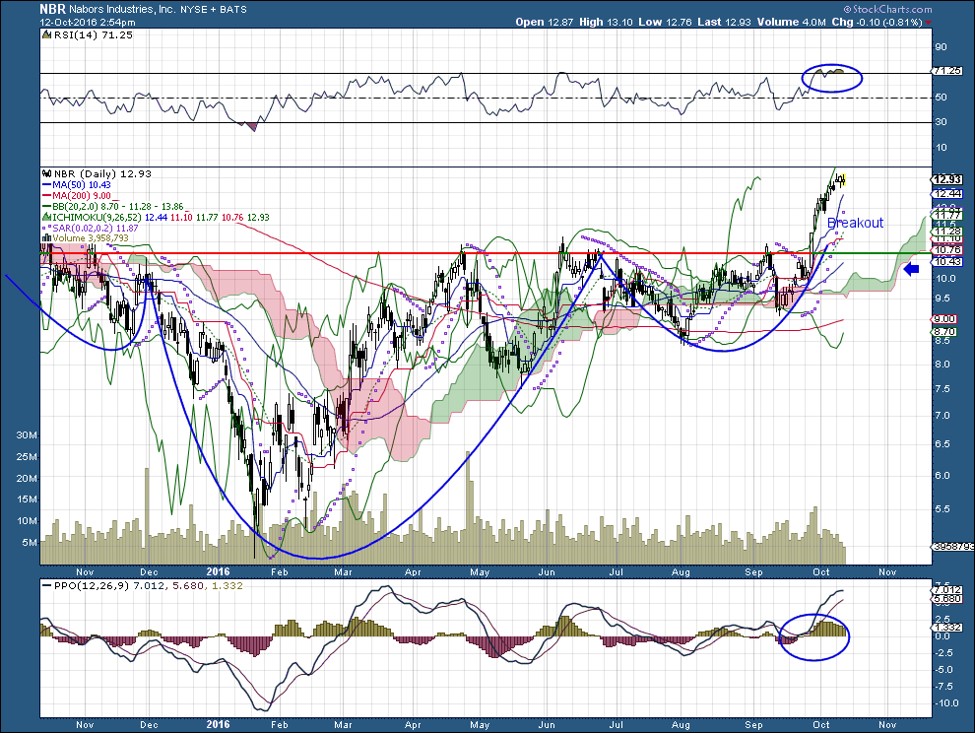Click the bar icon beside Volume legend

46,238
